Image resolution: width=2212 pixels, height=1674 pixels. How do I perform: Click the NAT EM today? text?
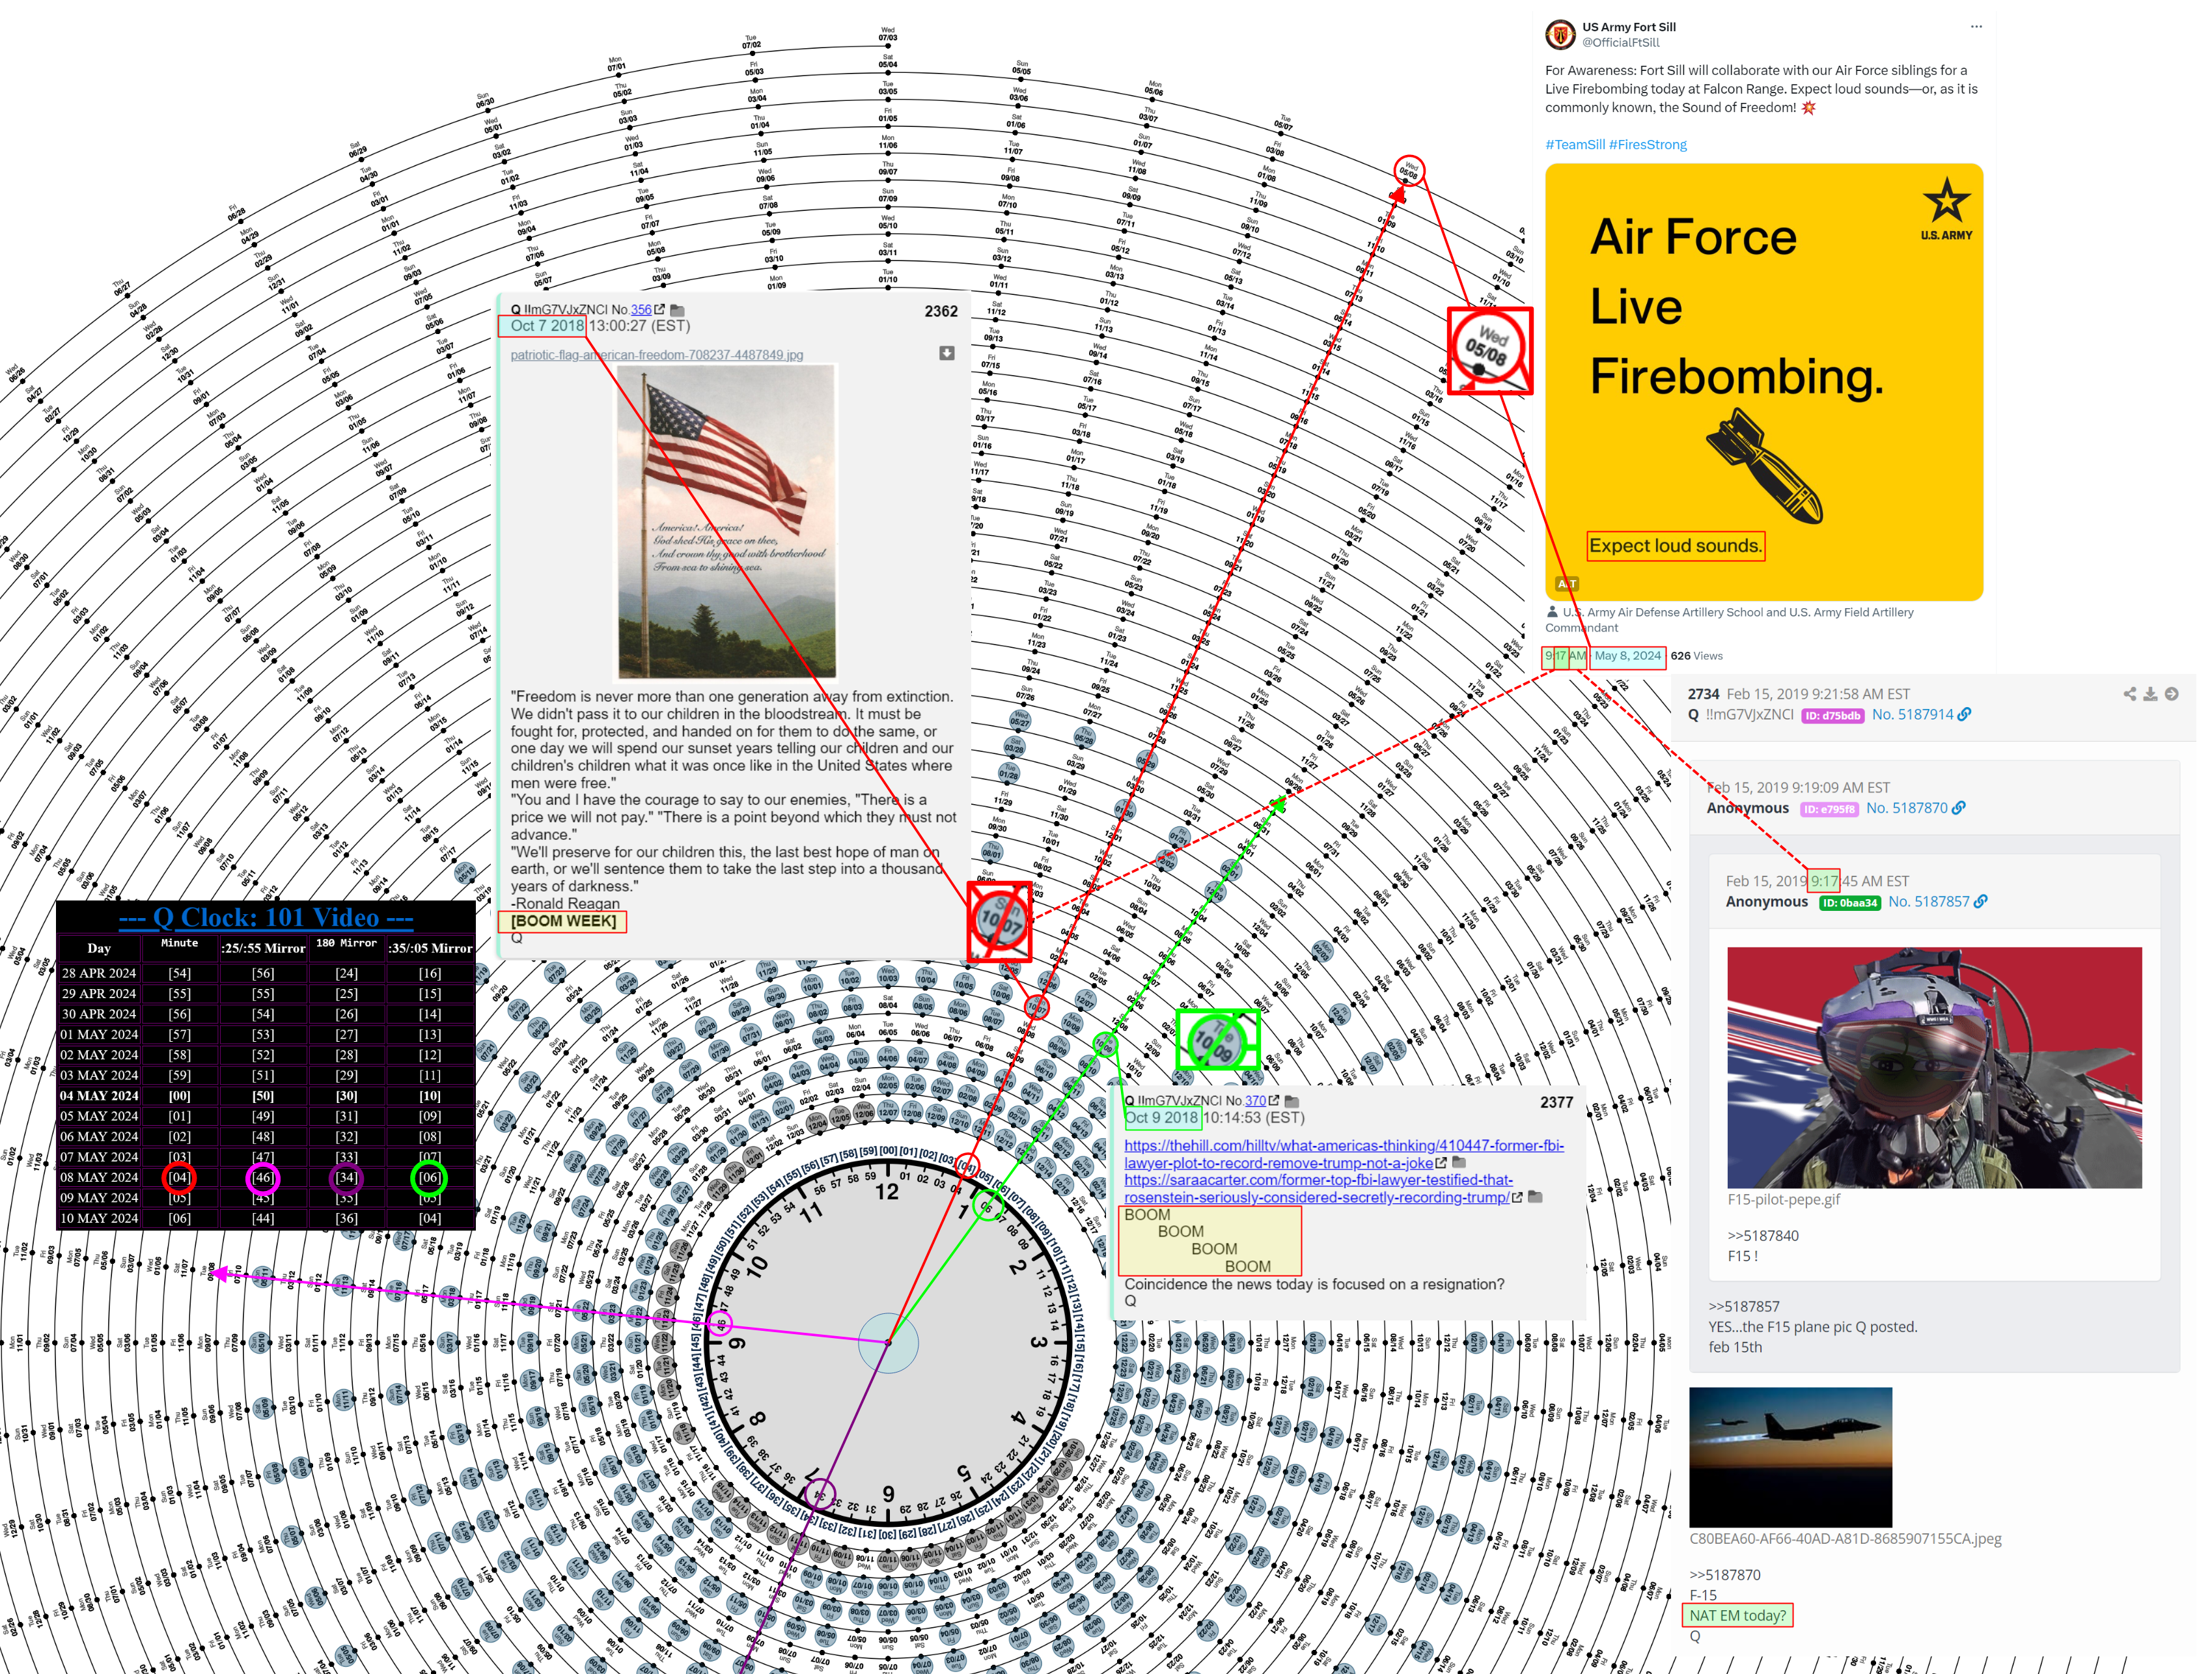click(x=1737, y=1616)
